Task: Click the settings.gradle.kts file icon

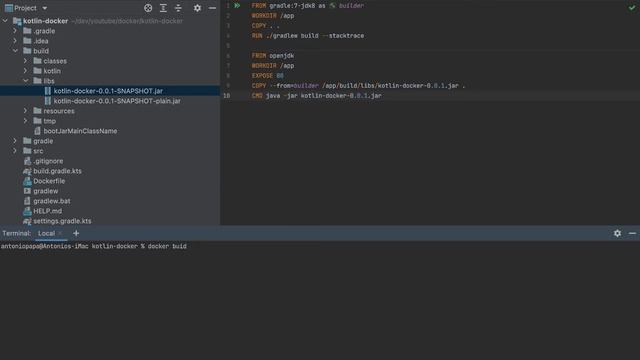Action: (x=27, y=221)
